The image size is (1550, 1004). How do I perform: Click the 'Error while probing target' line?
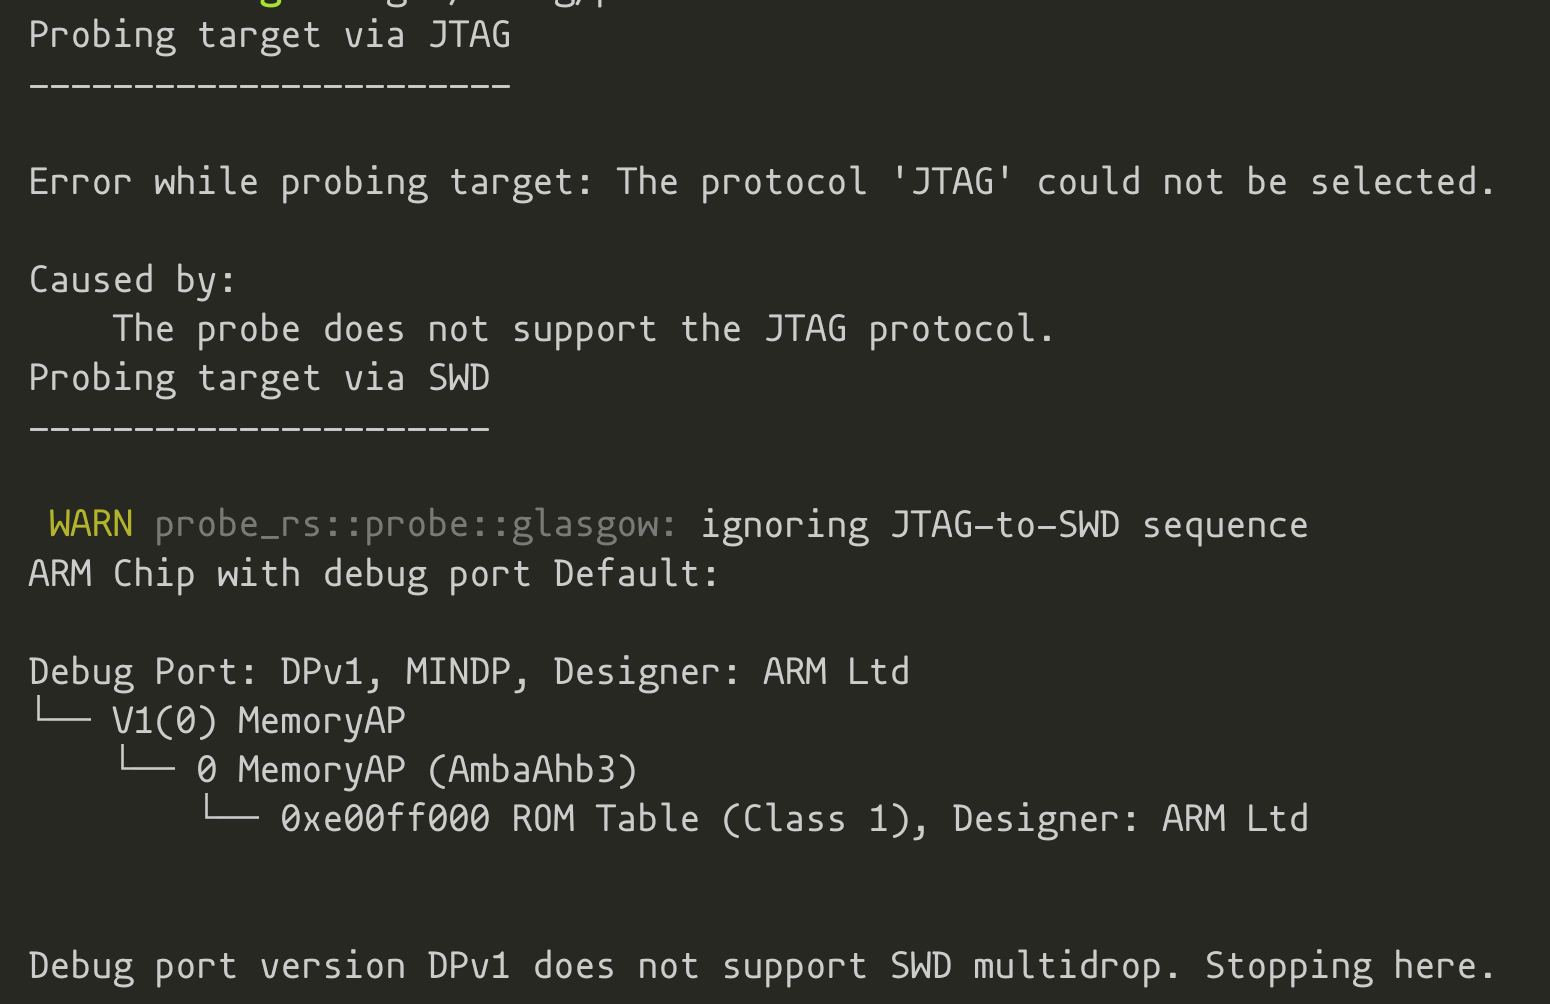tap(762, 183)
